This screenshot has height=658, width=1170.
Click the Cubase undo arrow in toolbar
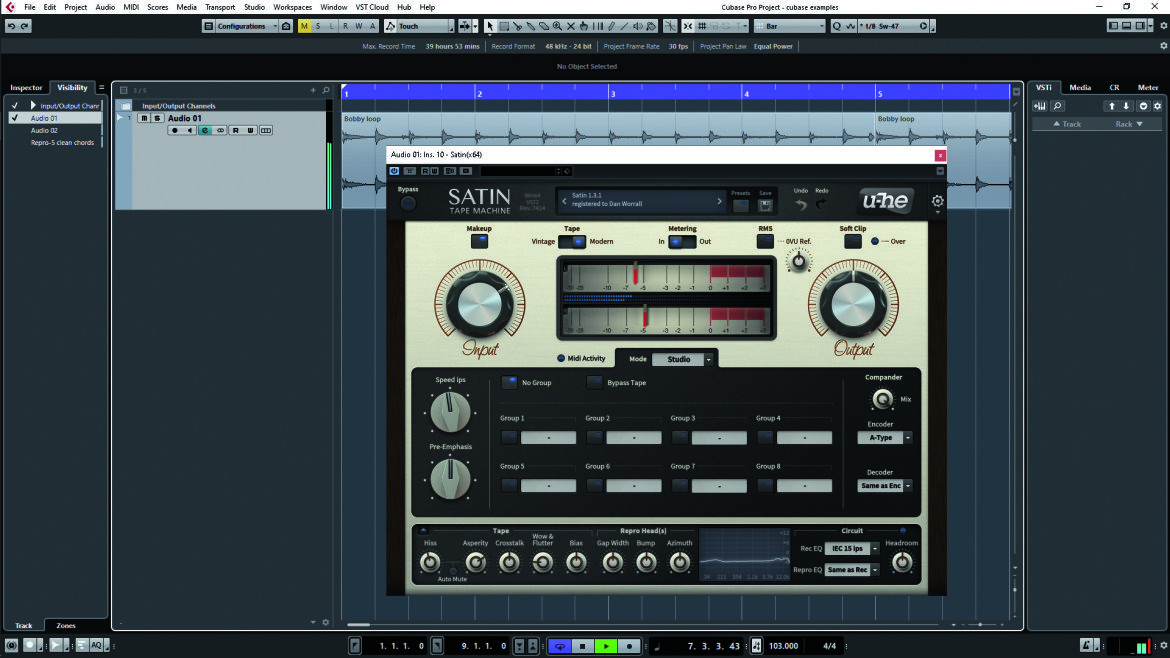tap(11, 26)
